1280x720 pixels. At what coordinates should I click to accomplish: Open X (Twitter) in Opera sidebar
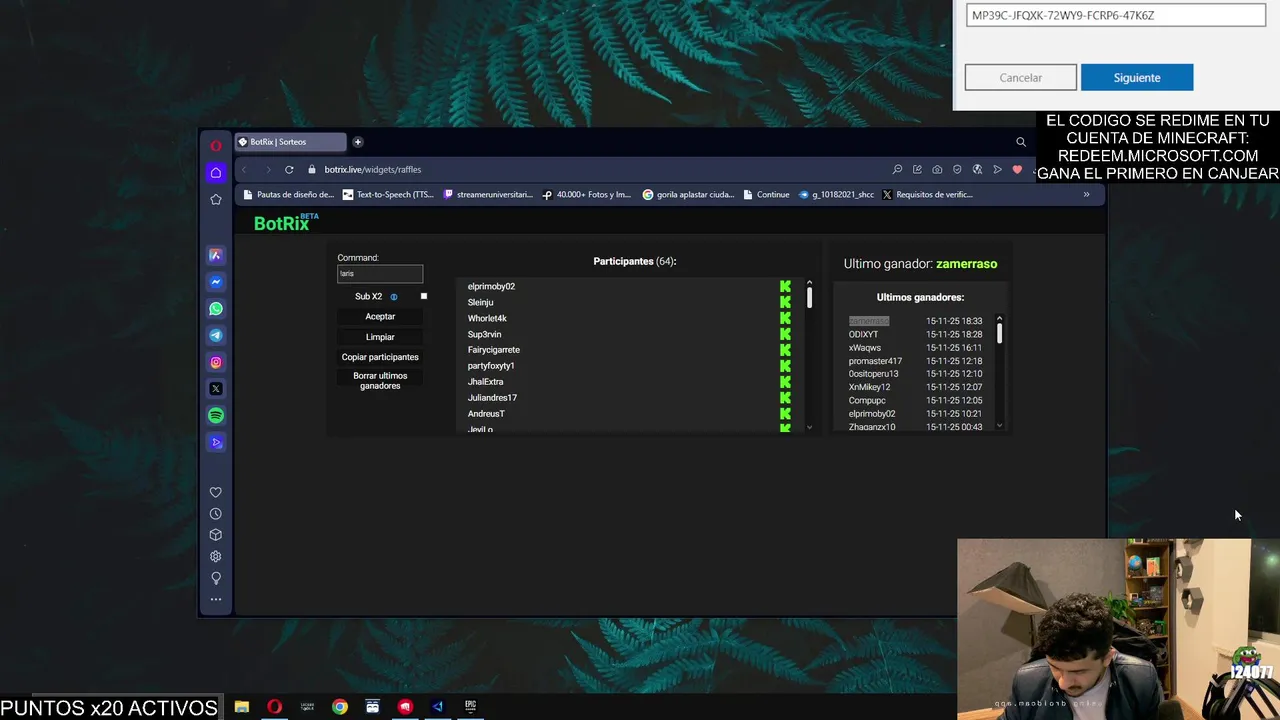click(x=215, y=389)
